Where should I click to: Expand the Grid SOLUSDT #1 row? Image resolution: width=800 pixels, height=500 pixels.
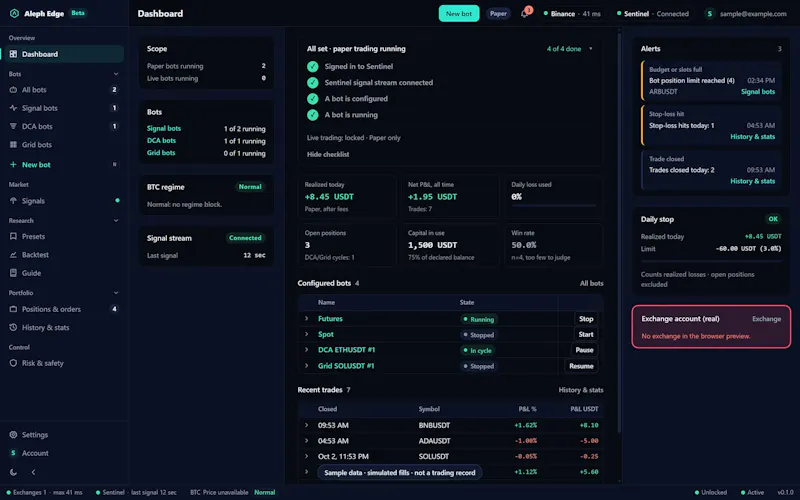pos(306,366)
